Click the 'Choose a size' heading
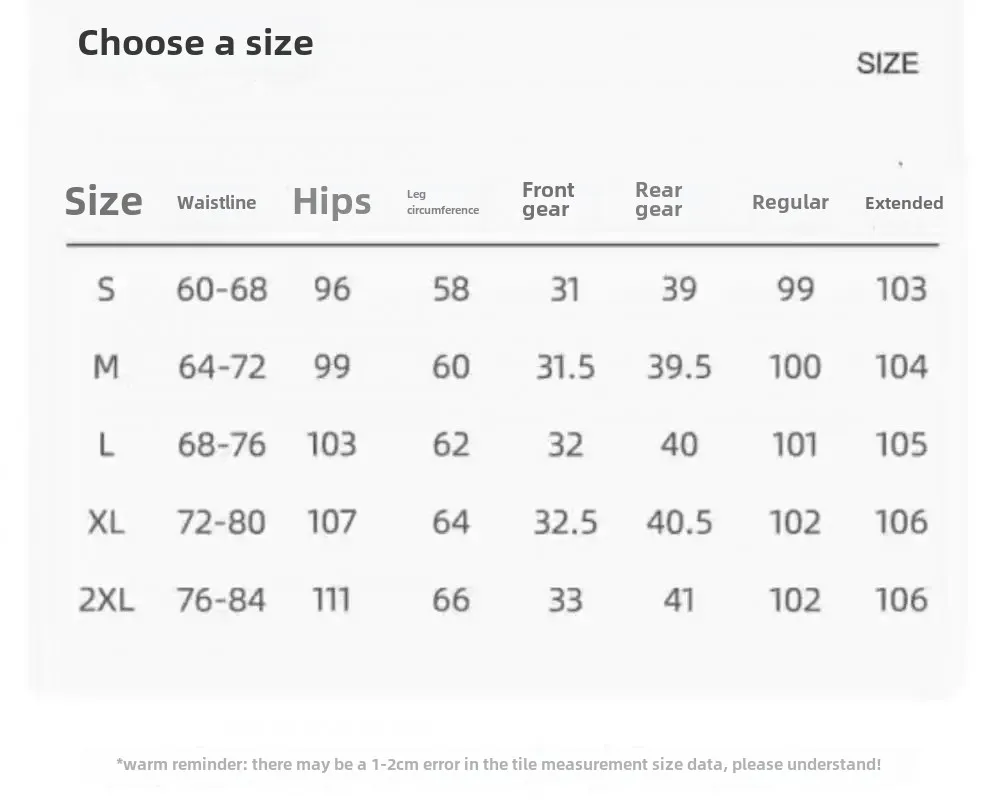990x809 pixels. pyautogui.click(x=195, y=44)
